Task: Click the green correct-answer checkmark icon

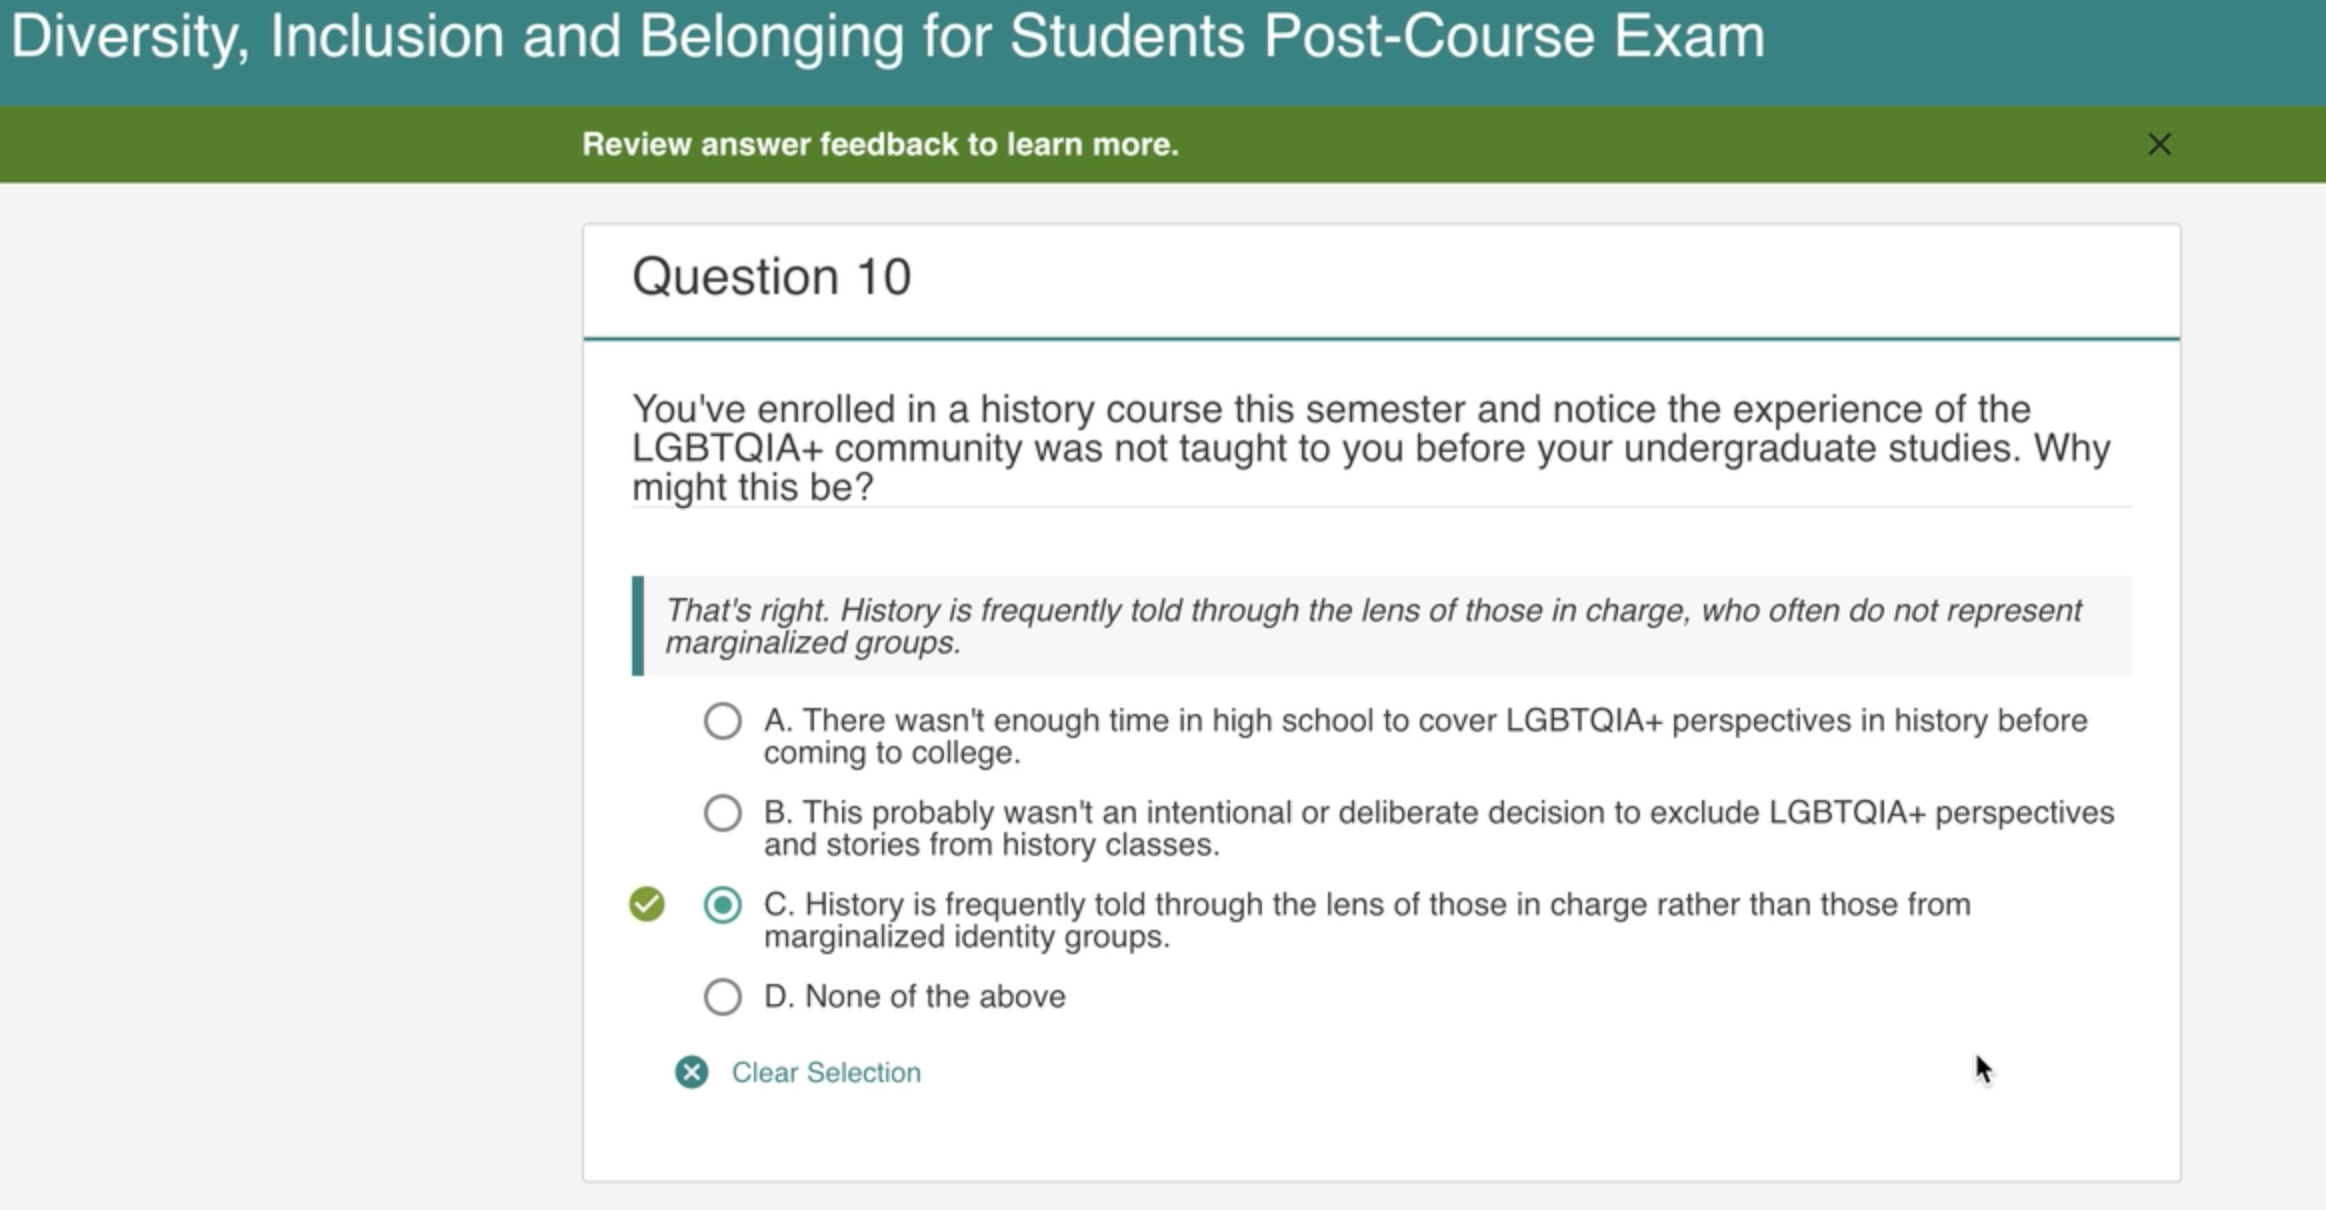Action: 647,904
